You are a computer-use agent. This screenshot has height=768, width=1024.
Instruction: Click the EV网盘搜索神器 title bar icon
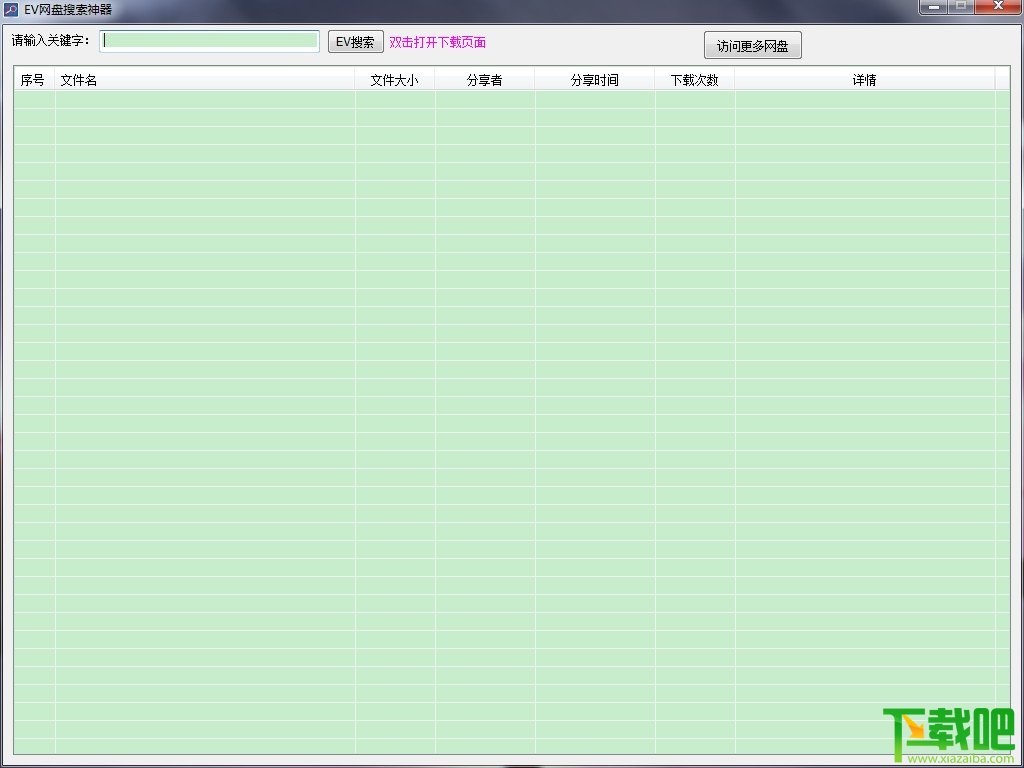[x=12, y=10]
